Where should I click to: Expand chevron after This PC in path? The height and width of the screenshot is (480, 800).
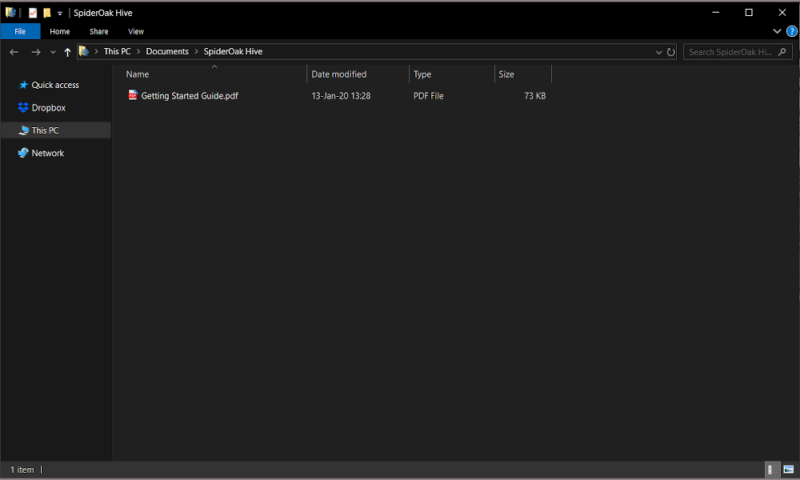138,52
